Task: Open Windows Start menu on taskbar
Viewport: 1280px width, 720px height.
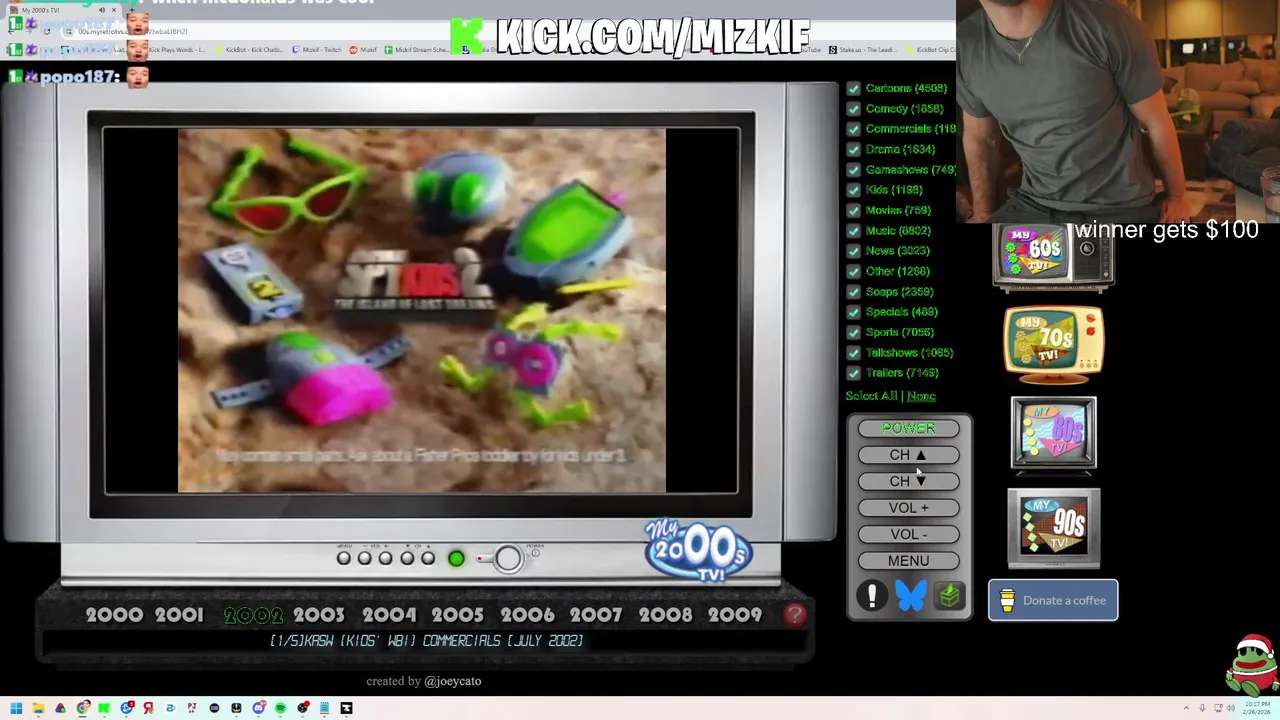Action: pyautogui.click(x=16, y=708)
